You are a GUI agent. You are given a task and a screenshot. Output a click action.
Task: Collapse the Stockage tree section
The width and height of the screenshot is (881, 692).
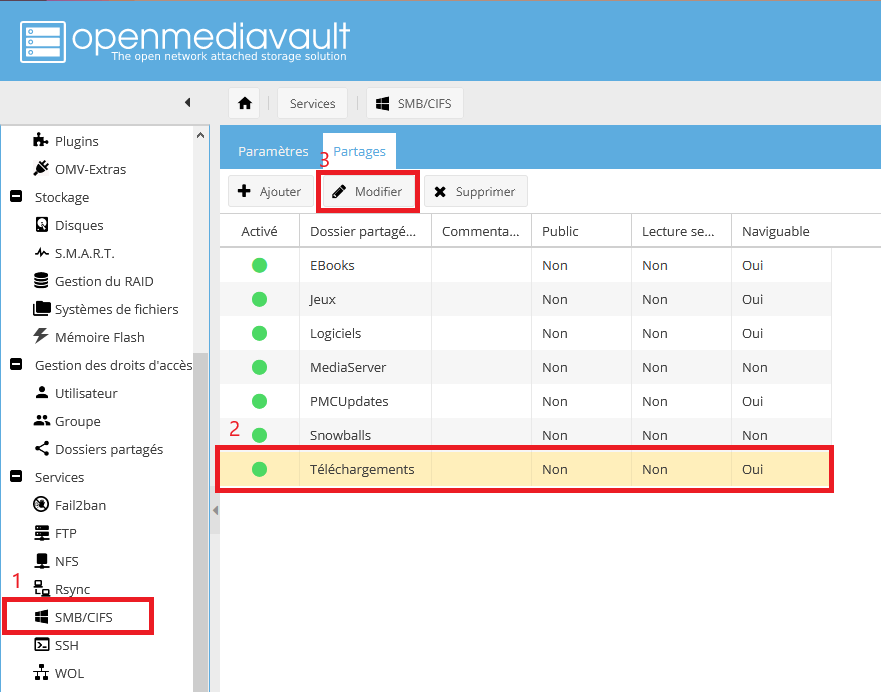(16, 197)
